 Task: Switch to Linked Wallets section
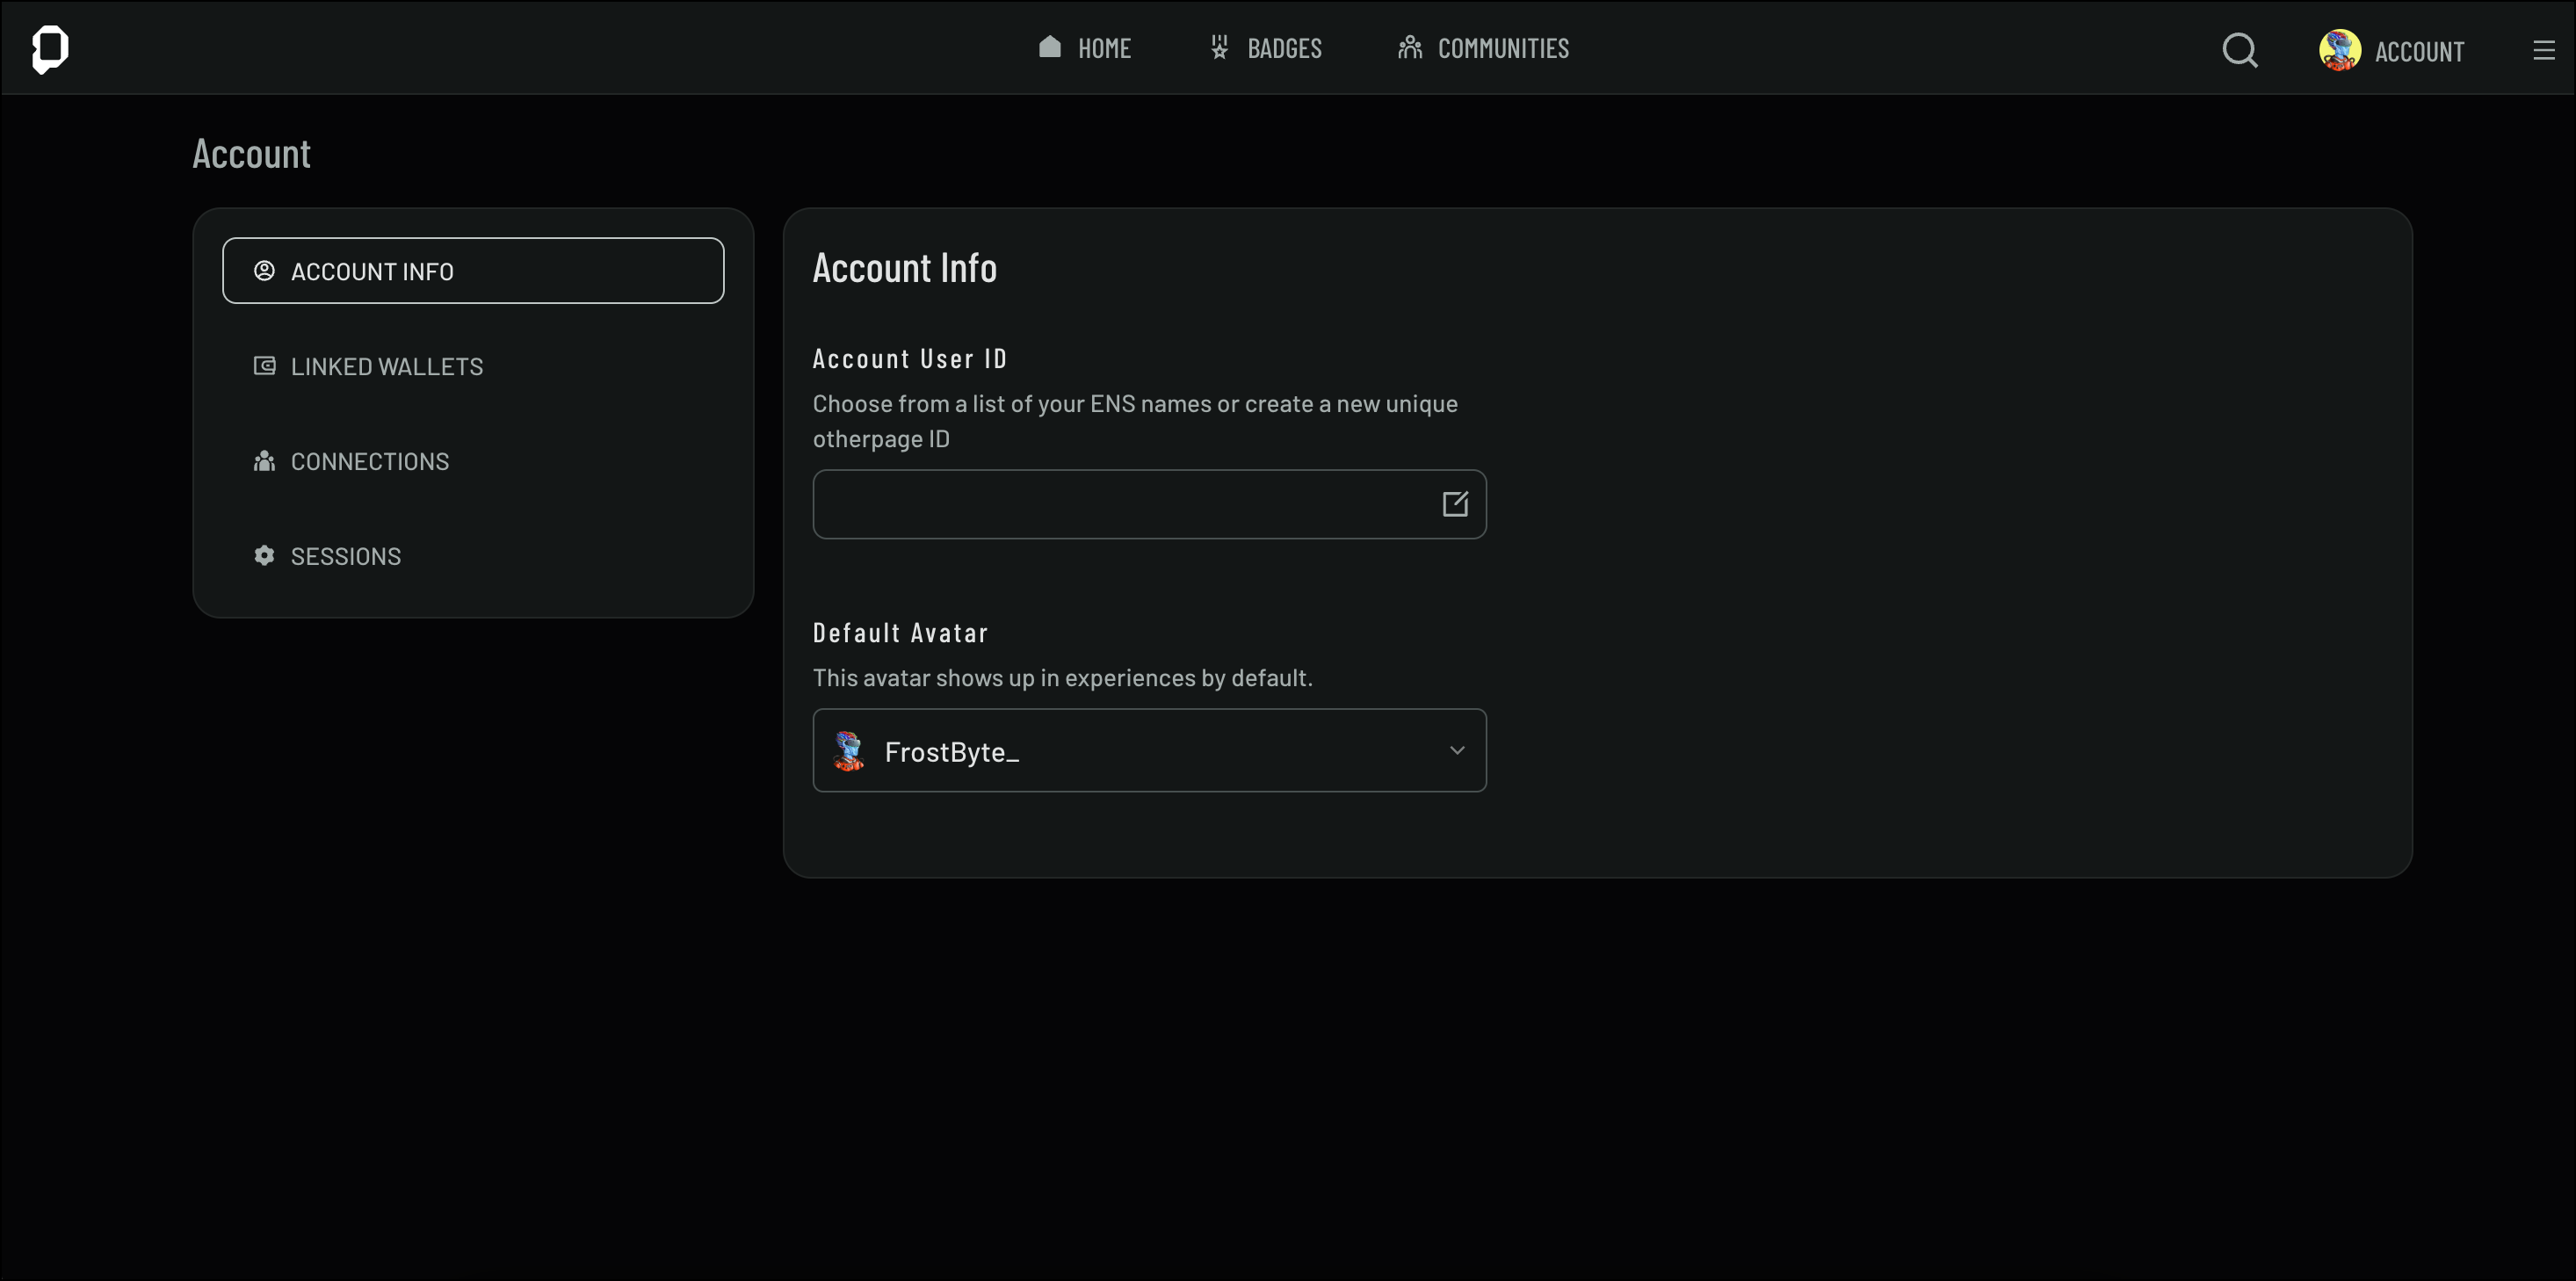[x=386, y=367]
